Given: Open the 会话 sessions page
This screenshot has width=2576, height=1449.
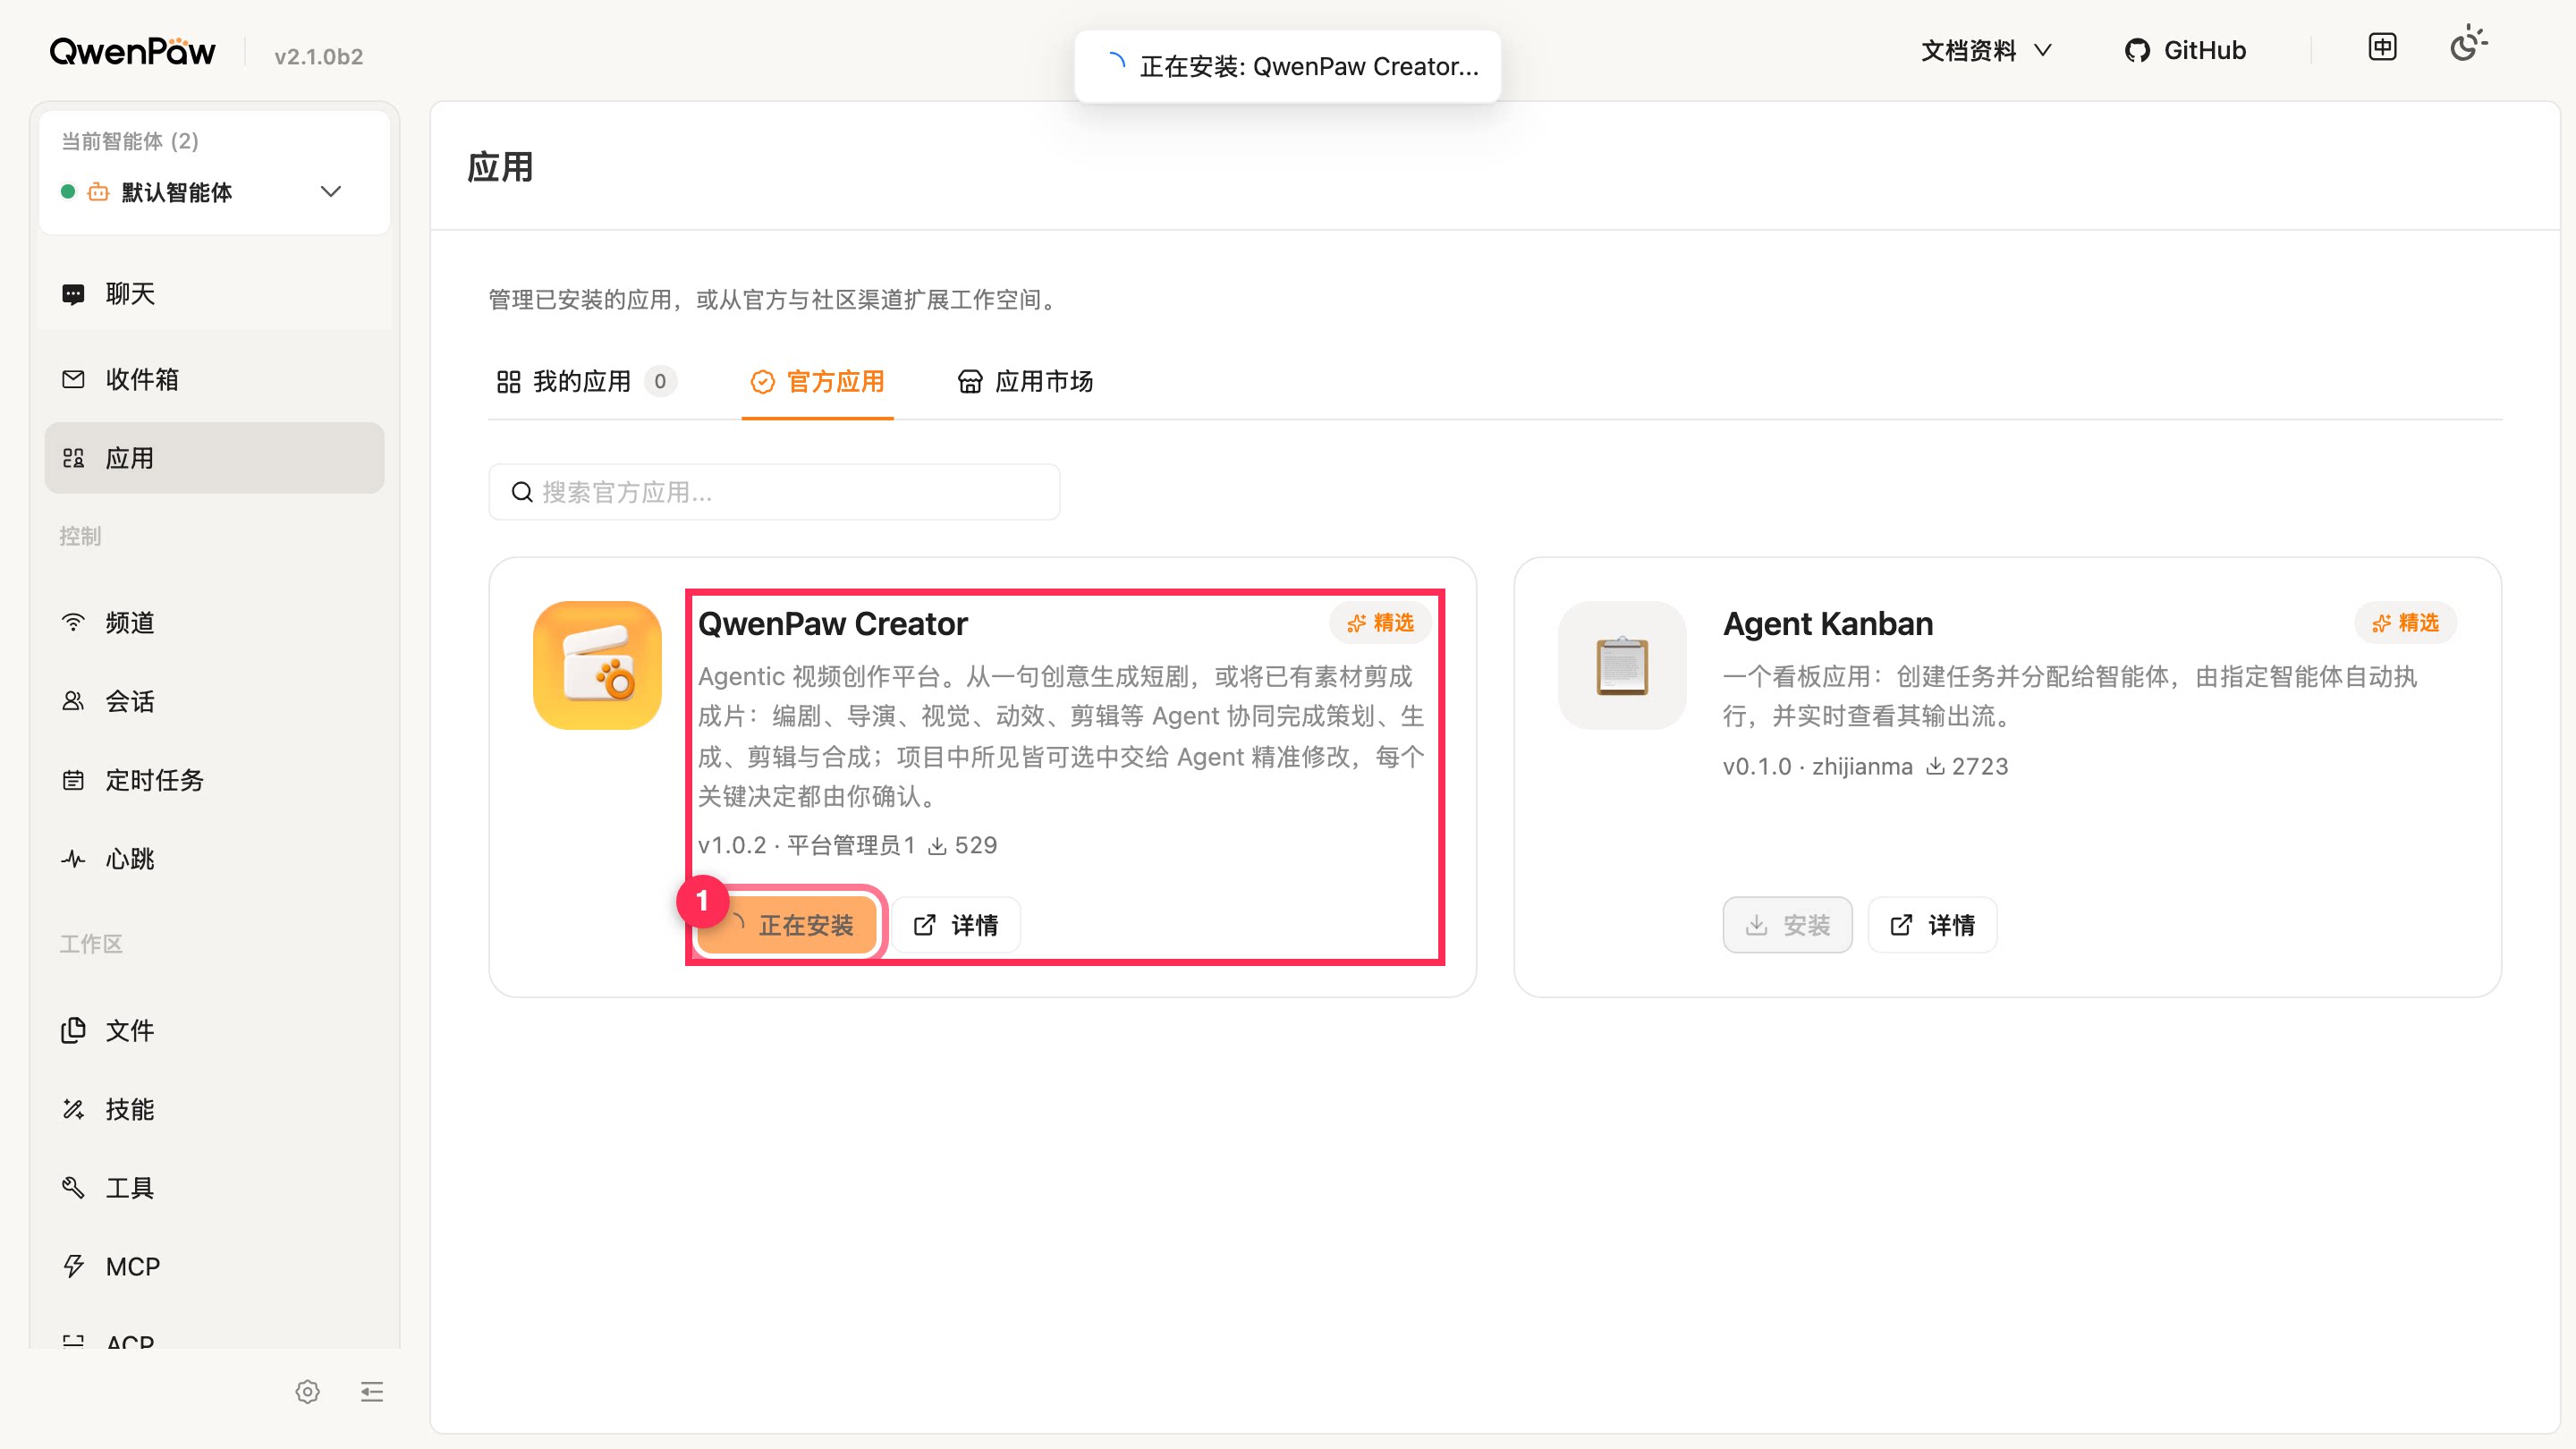Looking at the screenshot, I should point(214,701).
